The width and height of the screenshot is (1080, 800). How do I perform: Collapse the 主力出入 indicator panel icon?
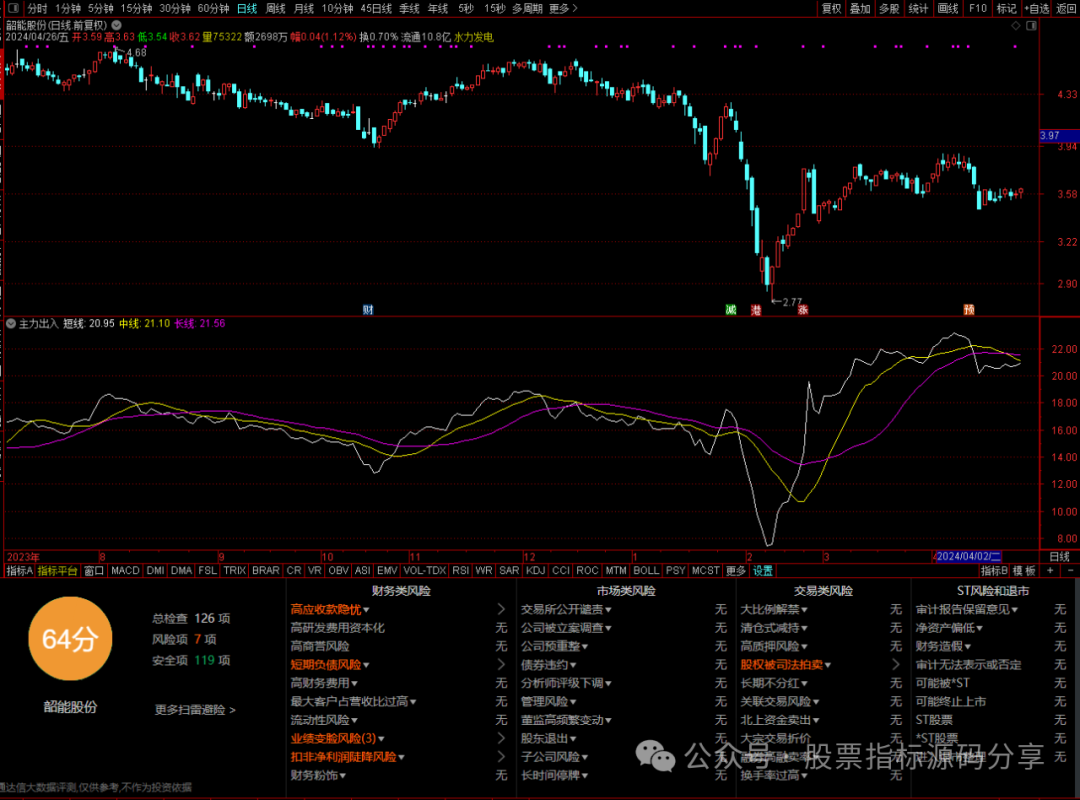pyautogui.click(x=11, y=323)
